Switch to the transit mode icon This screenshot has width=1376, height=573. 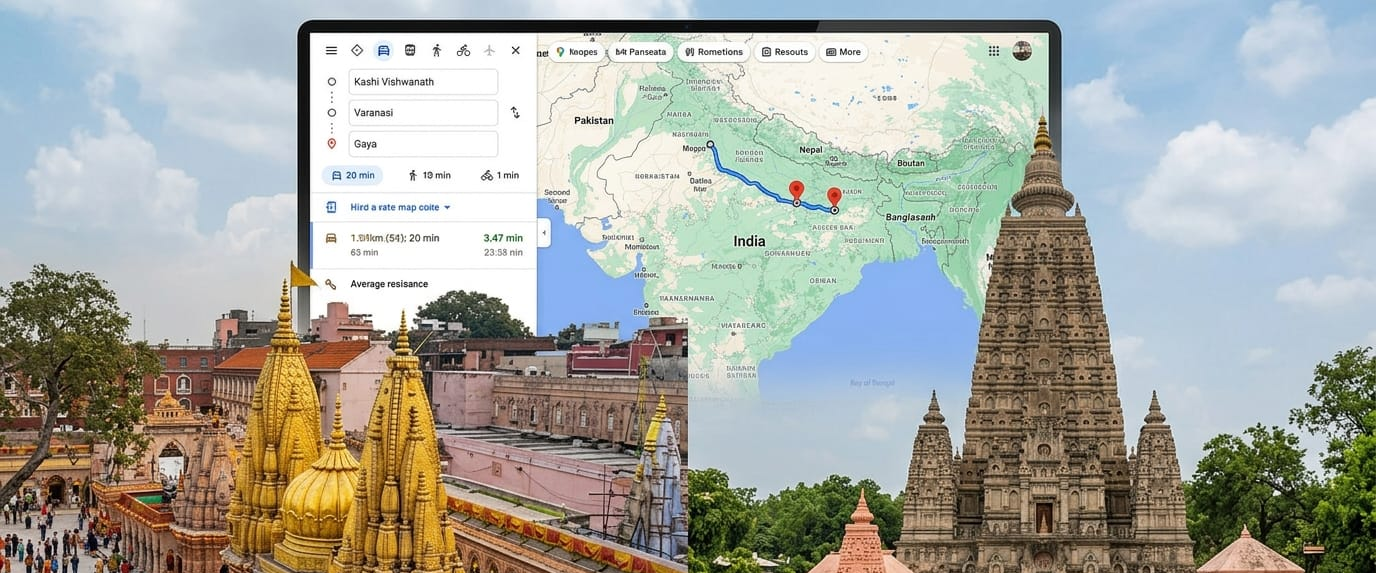click(x=410, y=50)
